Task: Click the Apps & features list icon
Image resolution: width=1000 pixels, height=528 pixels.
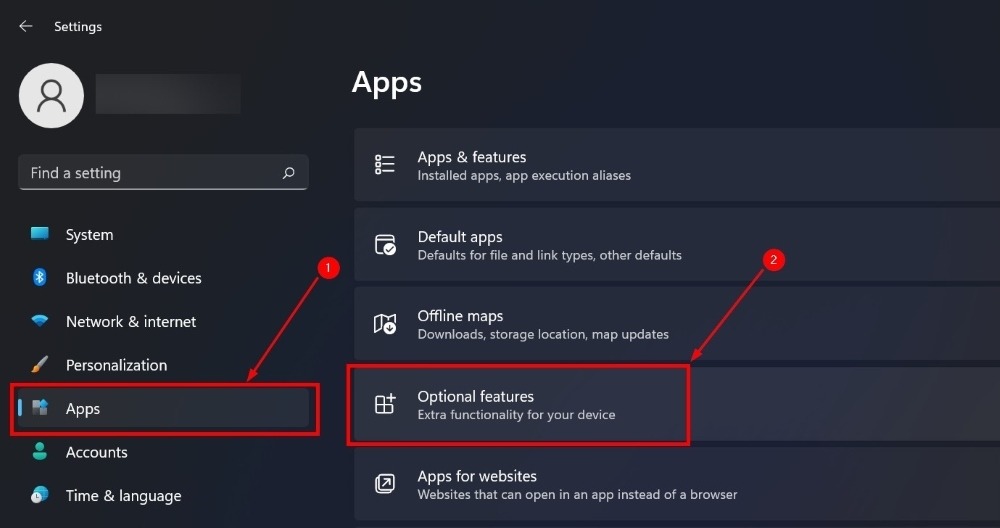Action: coord(385,165)
